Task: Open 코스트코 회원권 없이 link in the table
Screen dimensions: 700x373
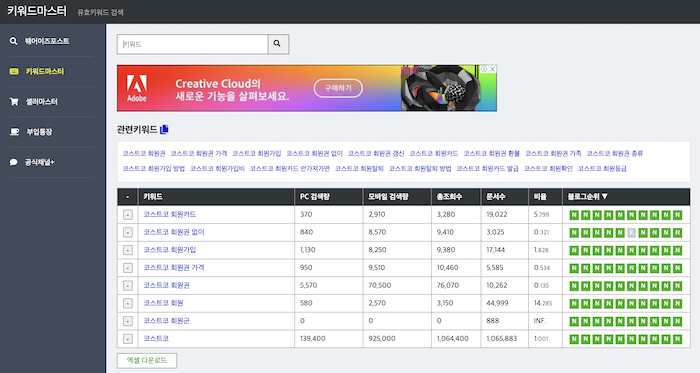Action: click(x=174, y=232)
